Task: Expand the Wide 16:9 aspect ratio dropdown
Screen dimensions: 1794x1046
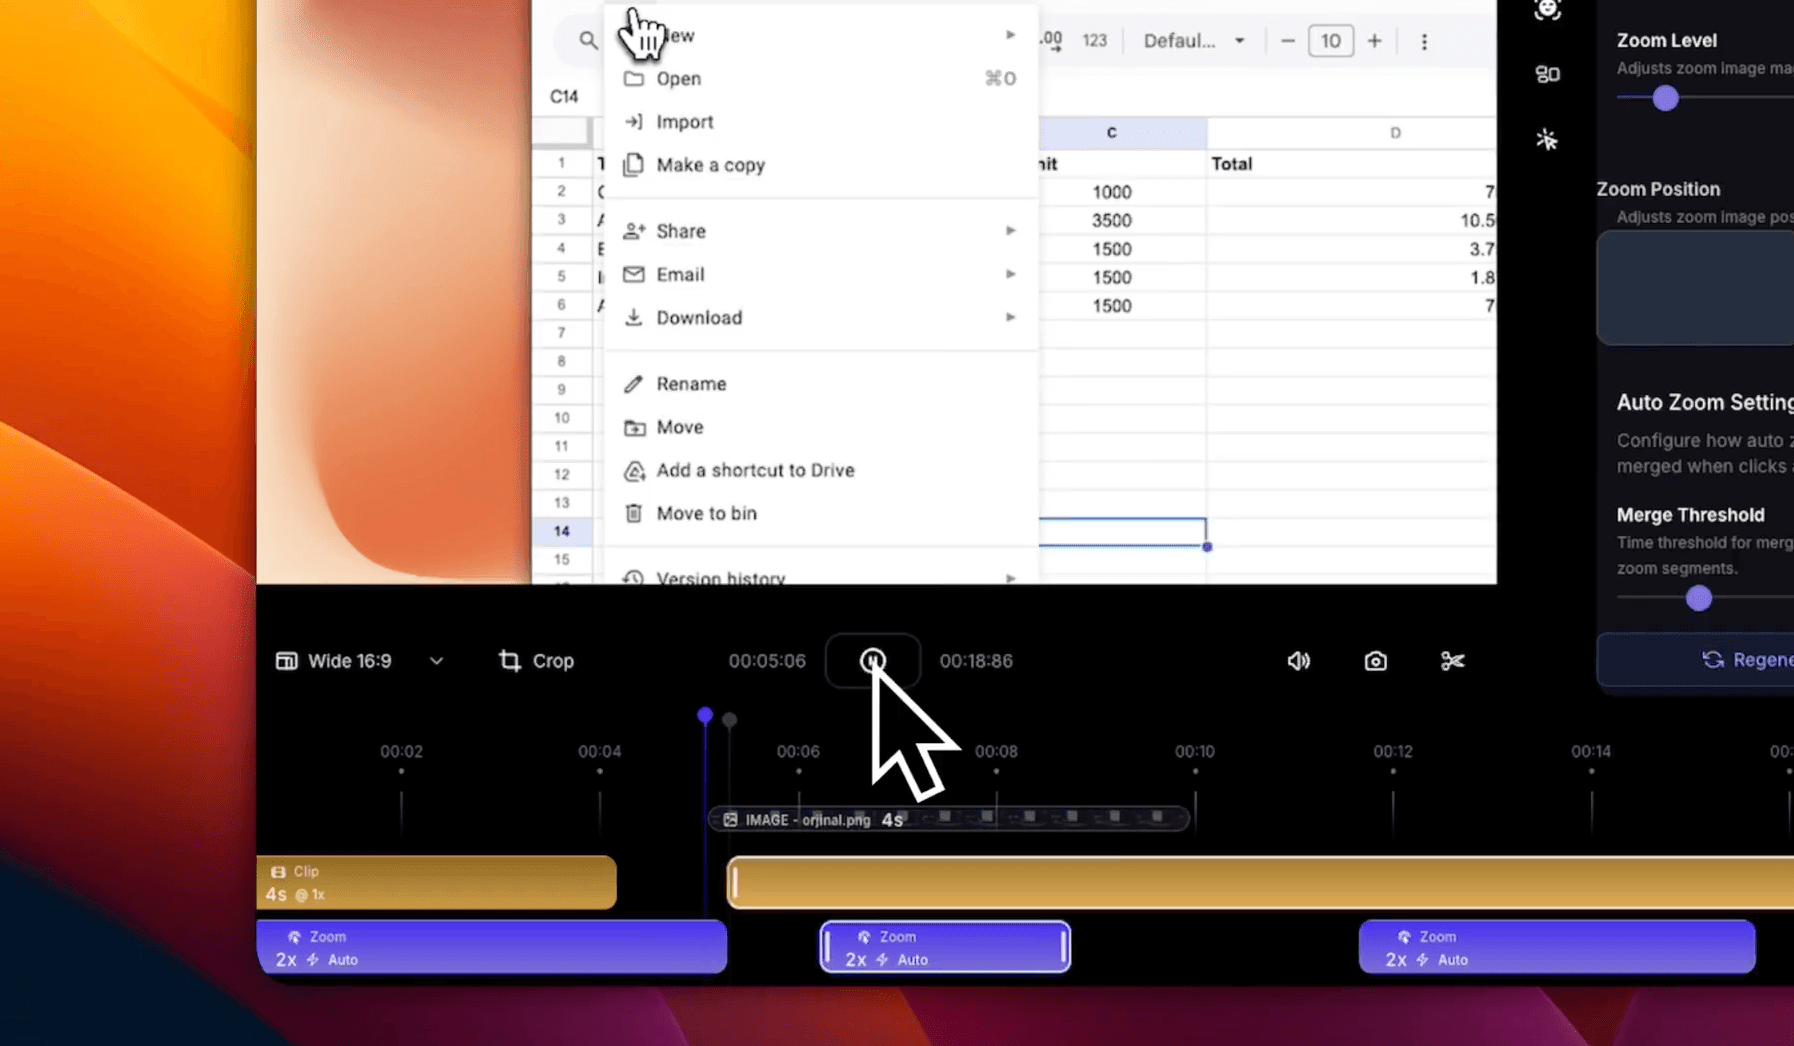Action: pos(437,660)
